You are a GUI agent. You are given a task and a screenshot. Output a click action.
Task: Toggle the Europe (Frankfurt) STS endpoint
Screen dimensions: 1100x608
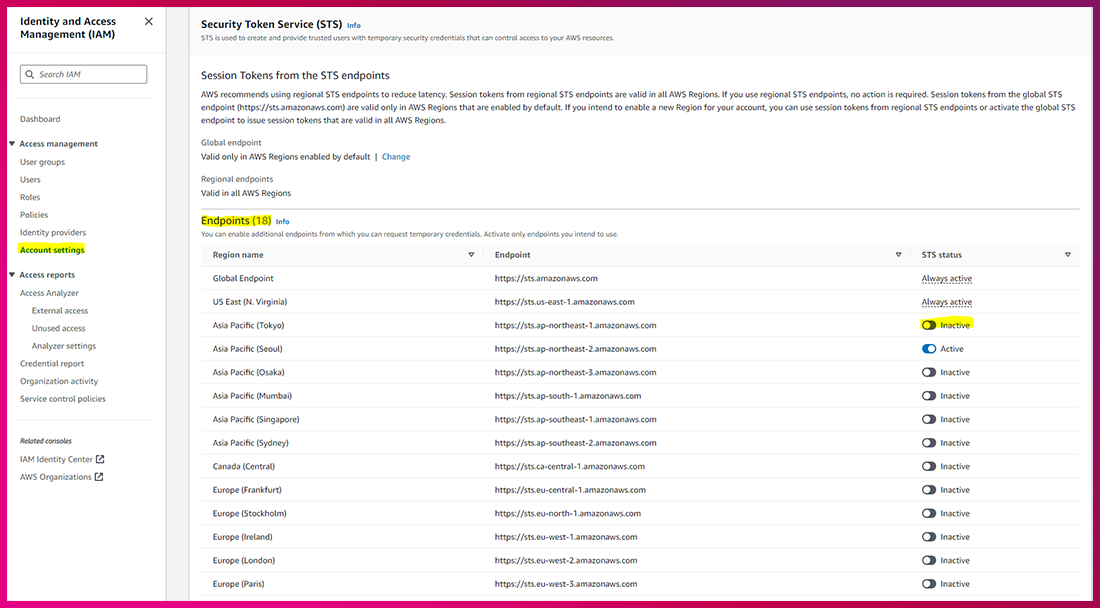click(929, 490)
